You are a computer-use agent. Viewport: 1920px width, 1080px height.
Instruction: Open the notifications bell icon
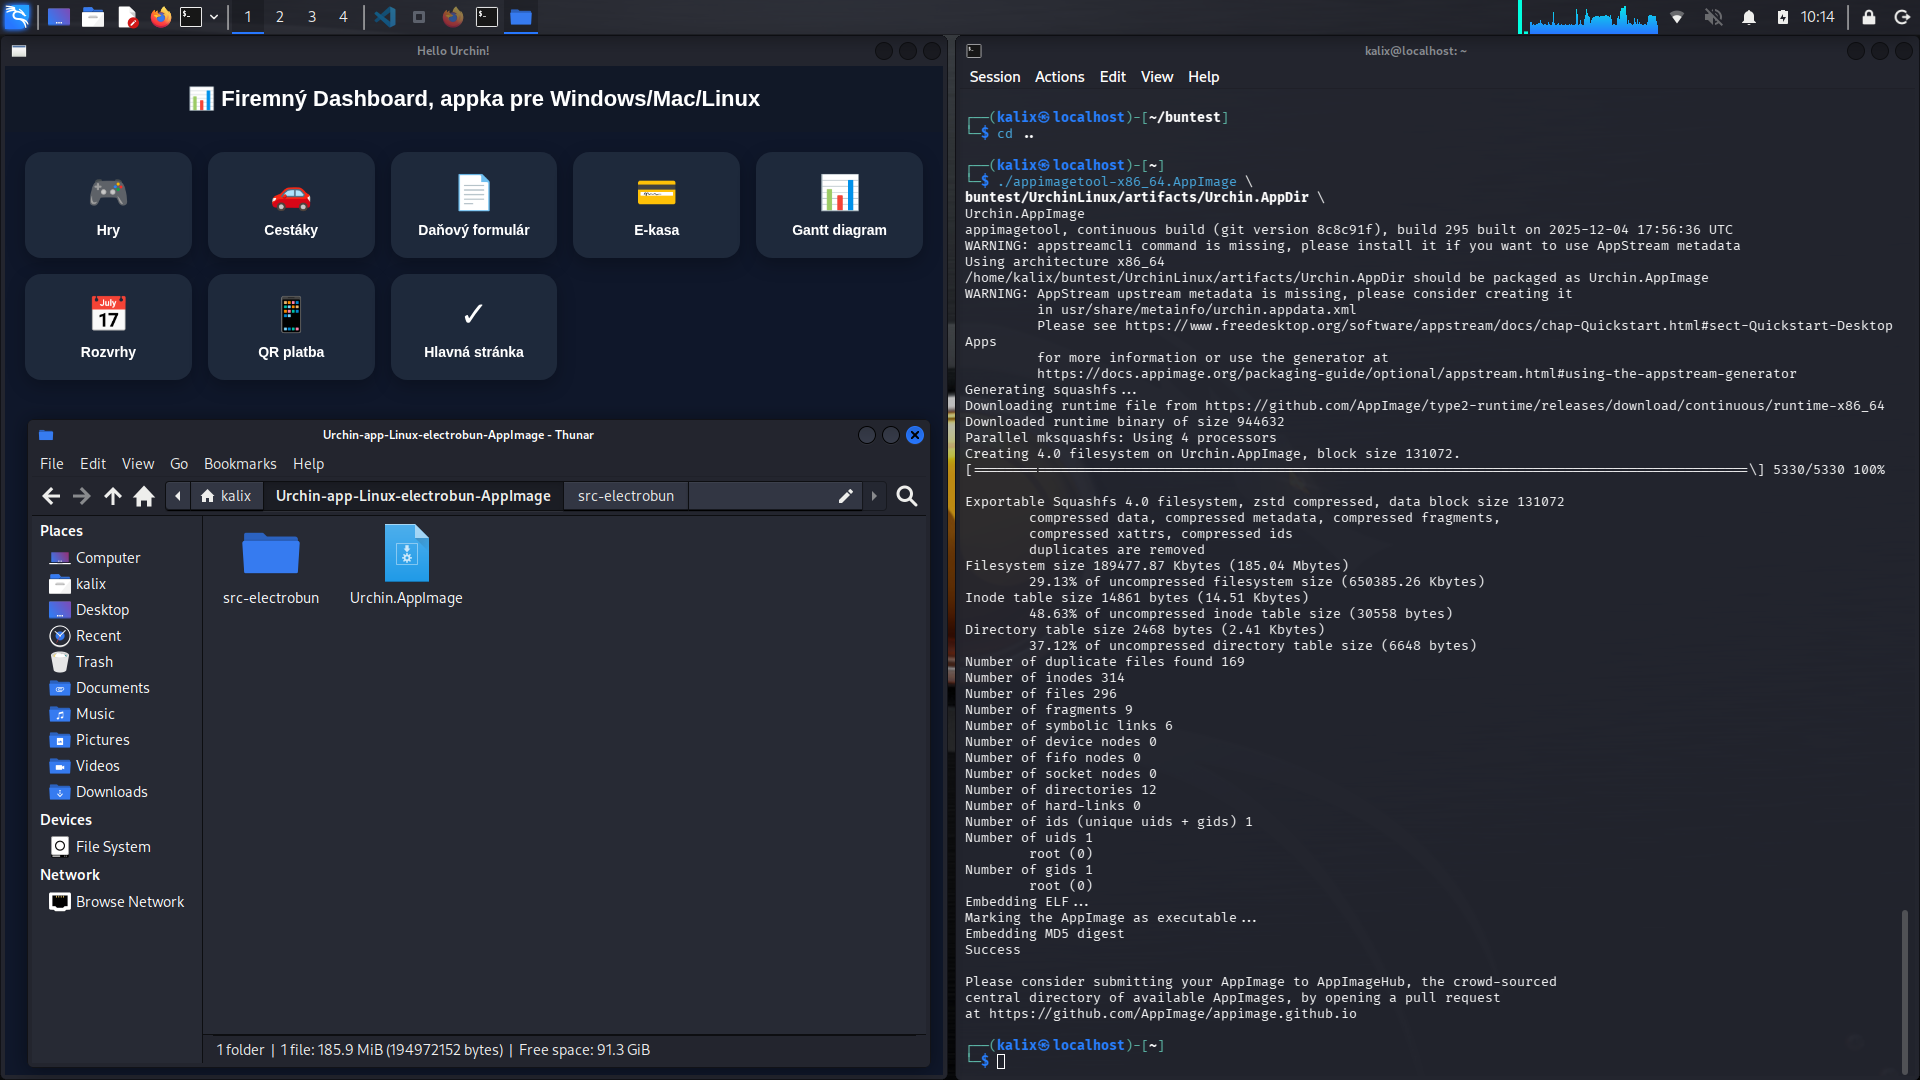click(1749, 17)
